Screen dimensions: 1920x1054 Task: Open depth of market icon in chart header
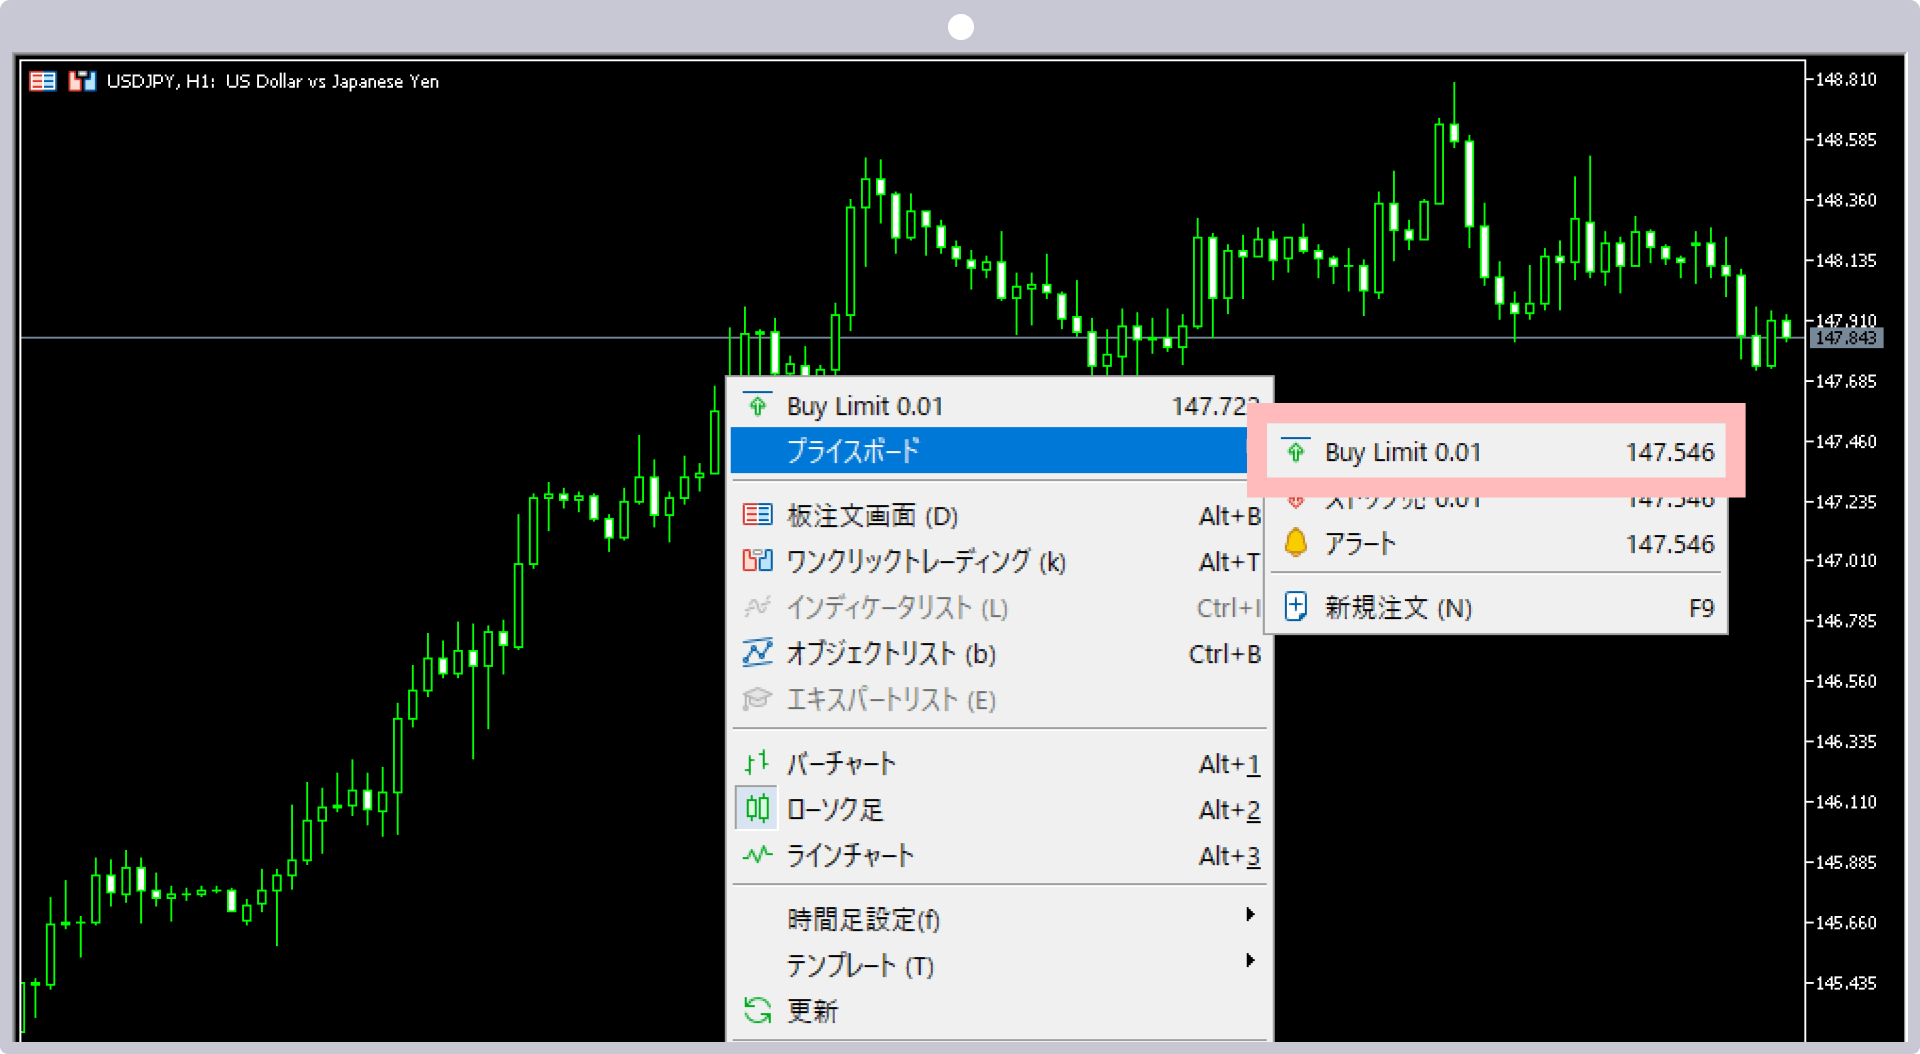click(x=42, y=81)
